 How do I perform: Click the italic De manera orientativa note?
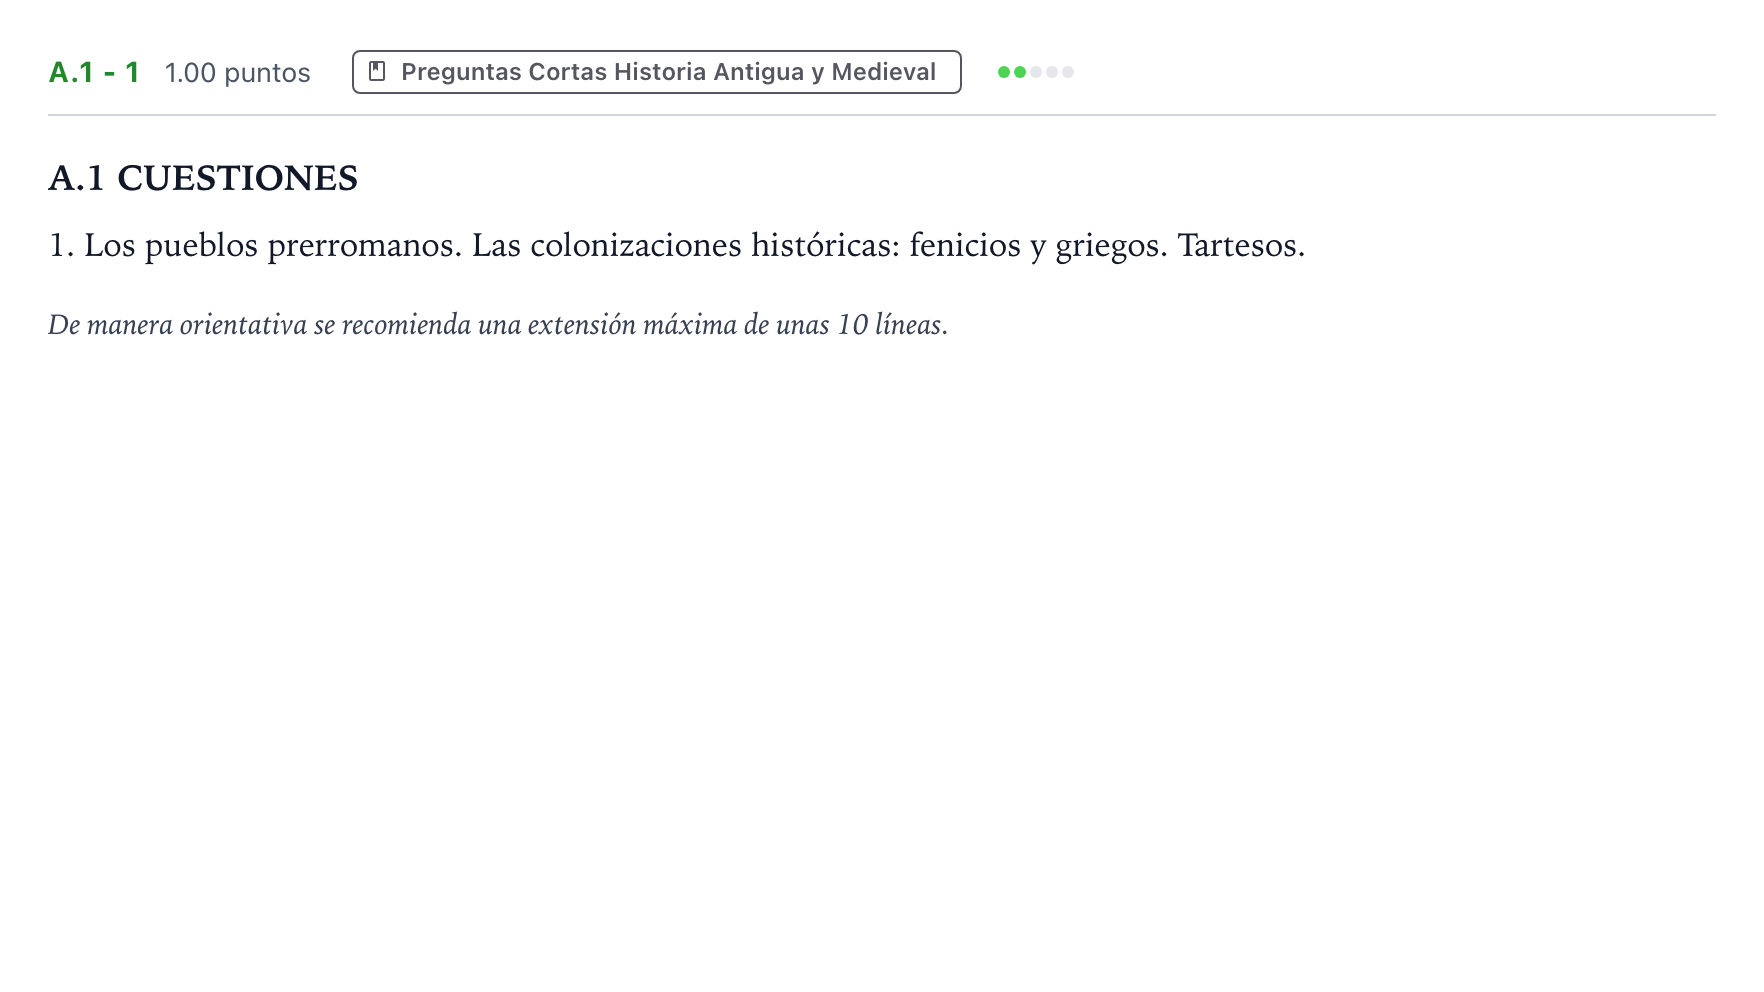point(498,325)
